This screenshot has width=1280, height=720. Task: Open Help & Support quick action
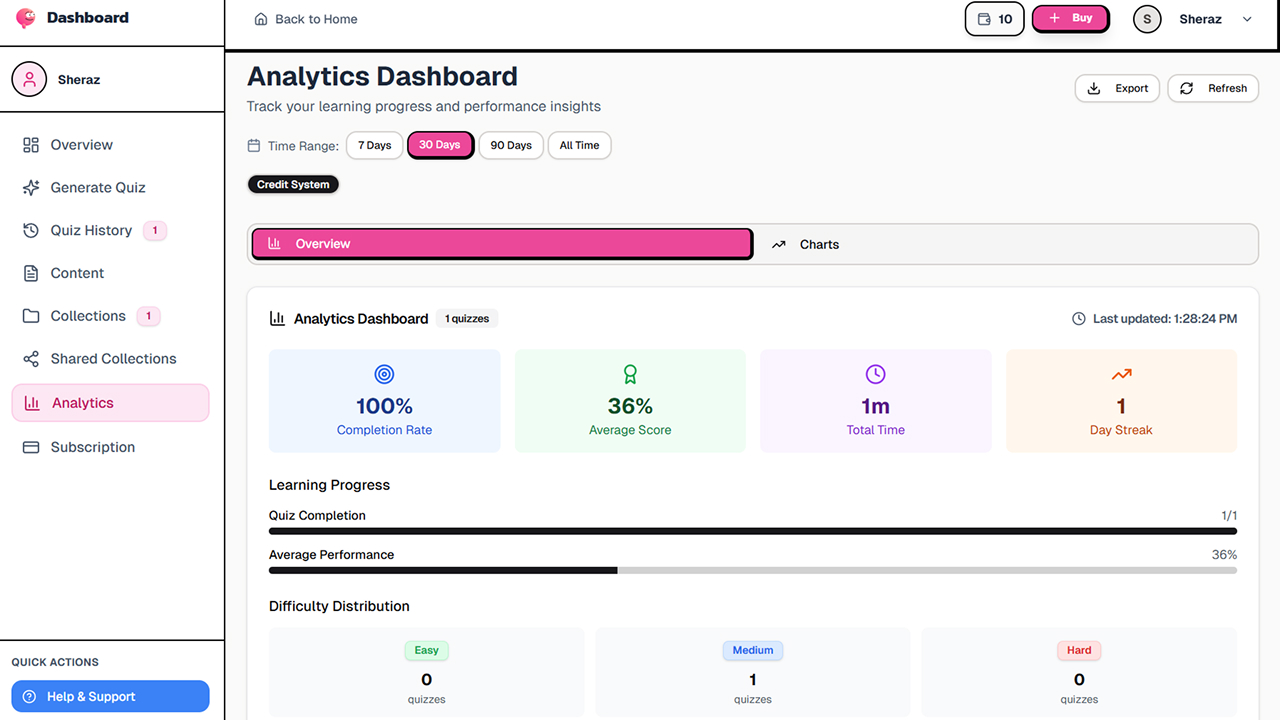[110, 696]
